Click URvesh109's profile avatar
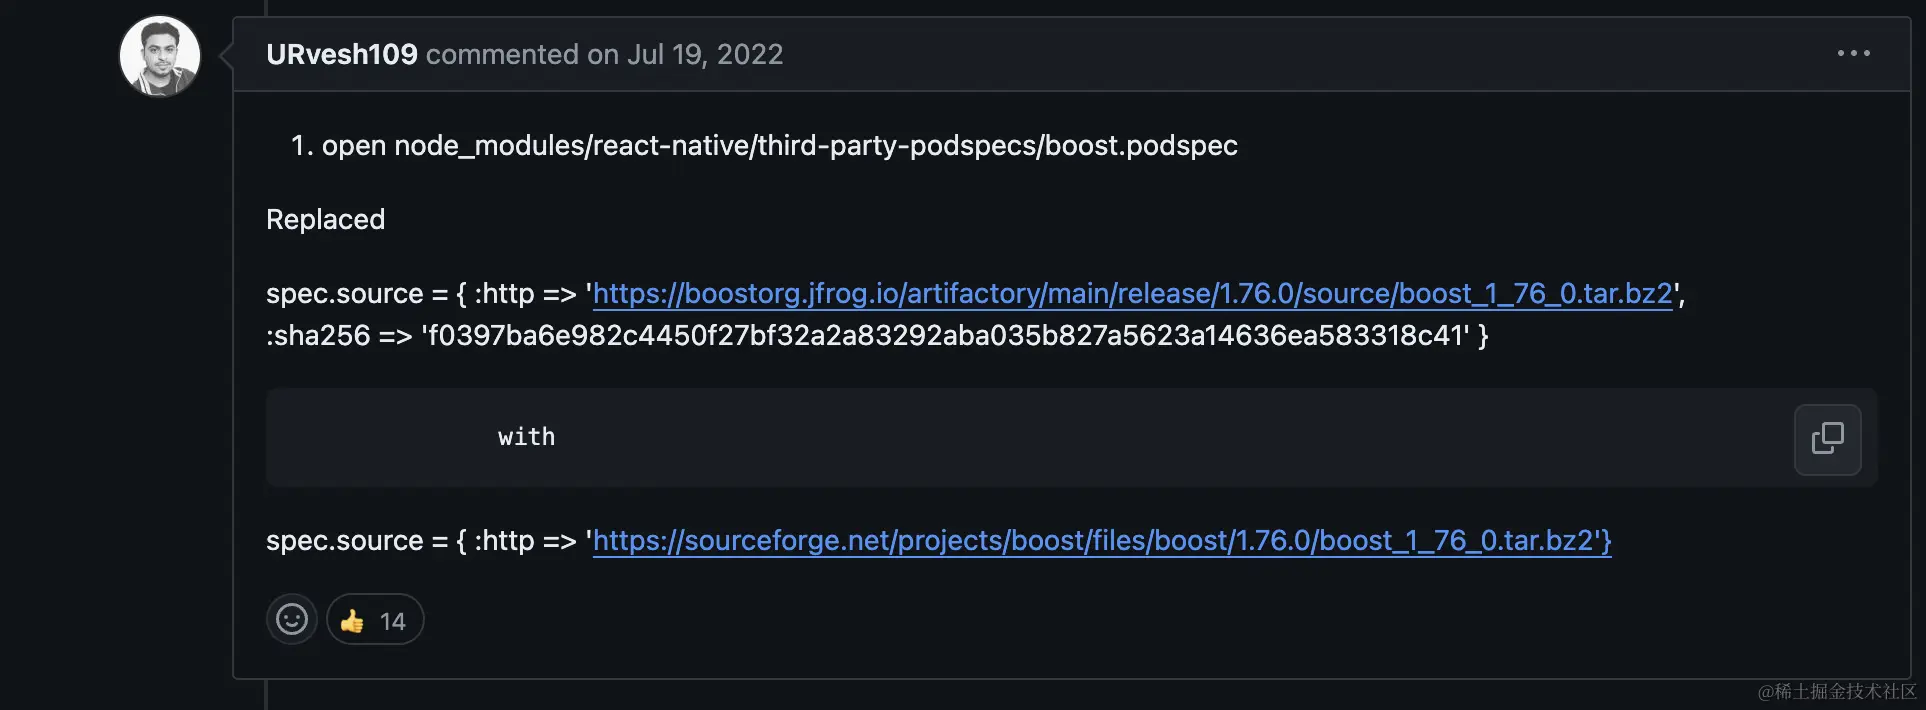This screenshot has width=1926, height=710. pos(160,56)
